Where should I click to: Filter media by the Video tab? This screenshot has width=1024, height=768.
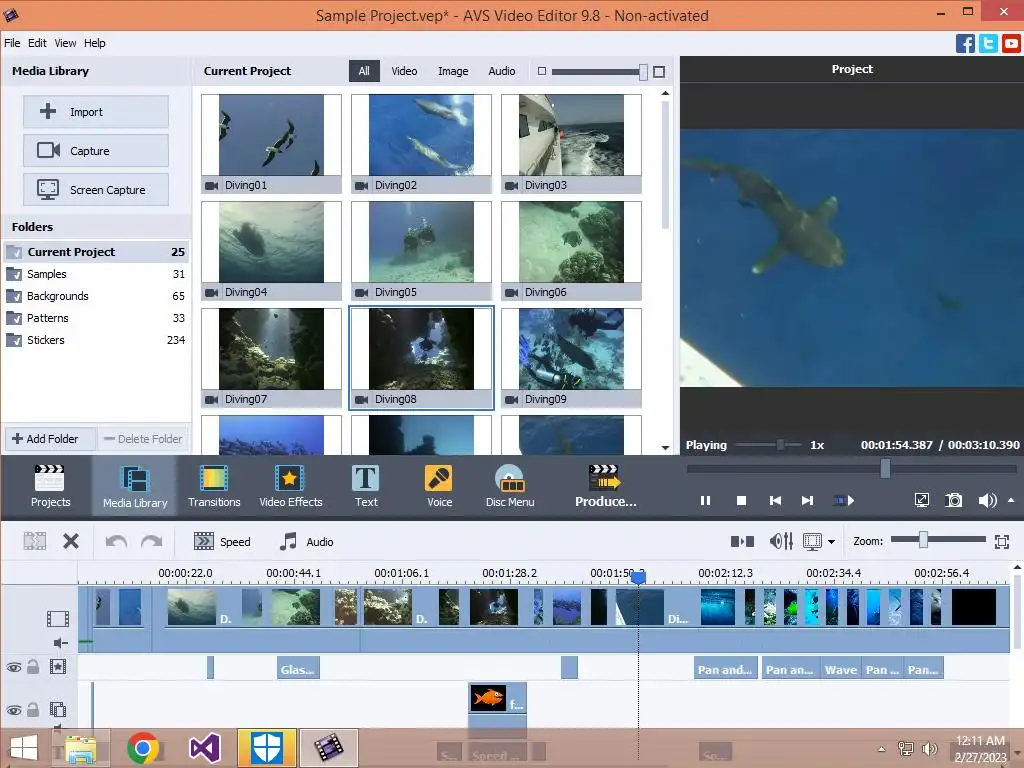pos(404,71)
